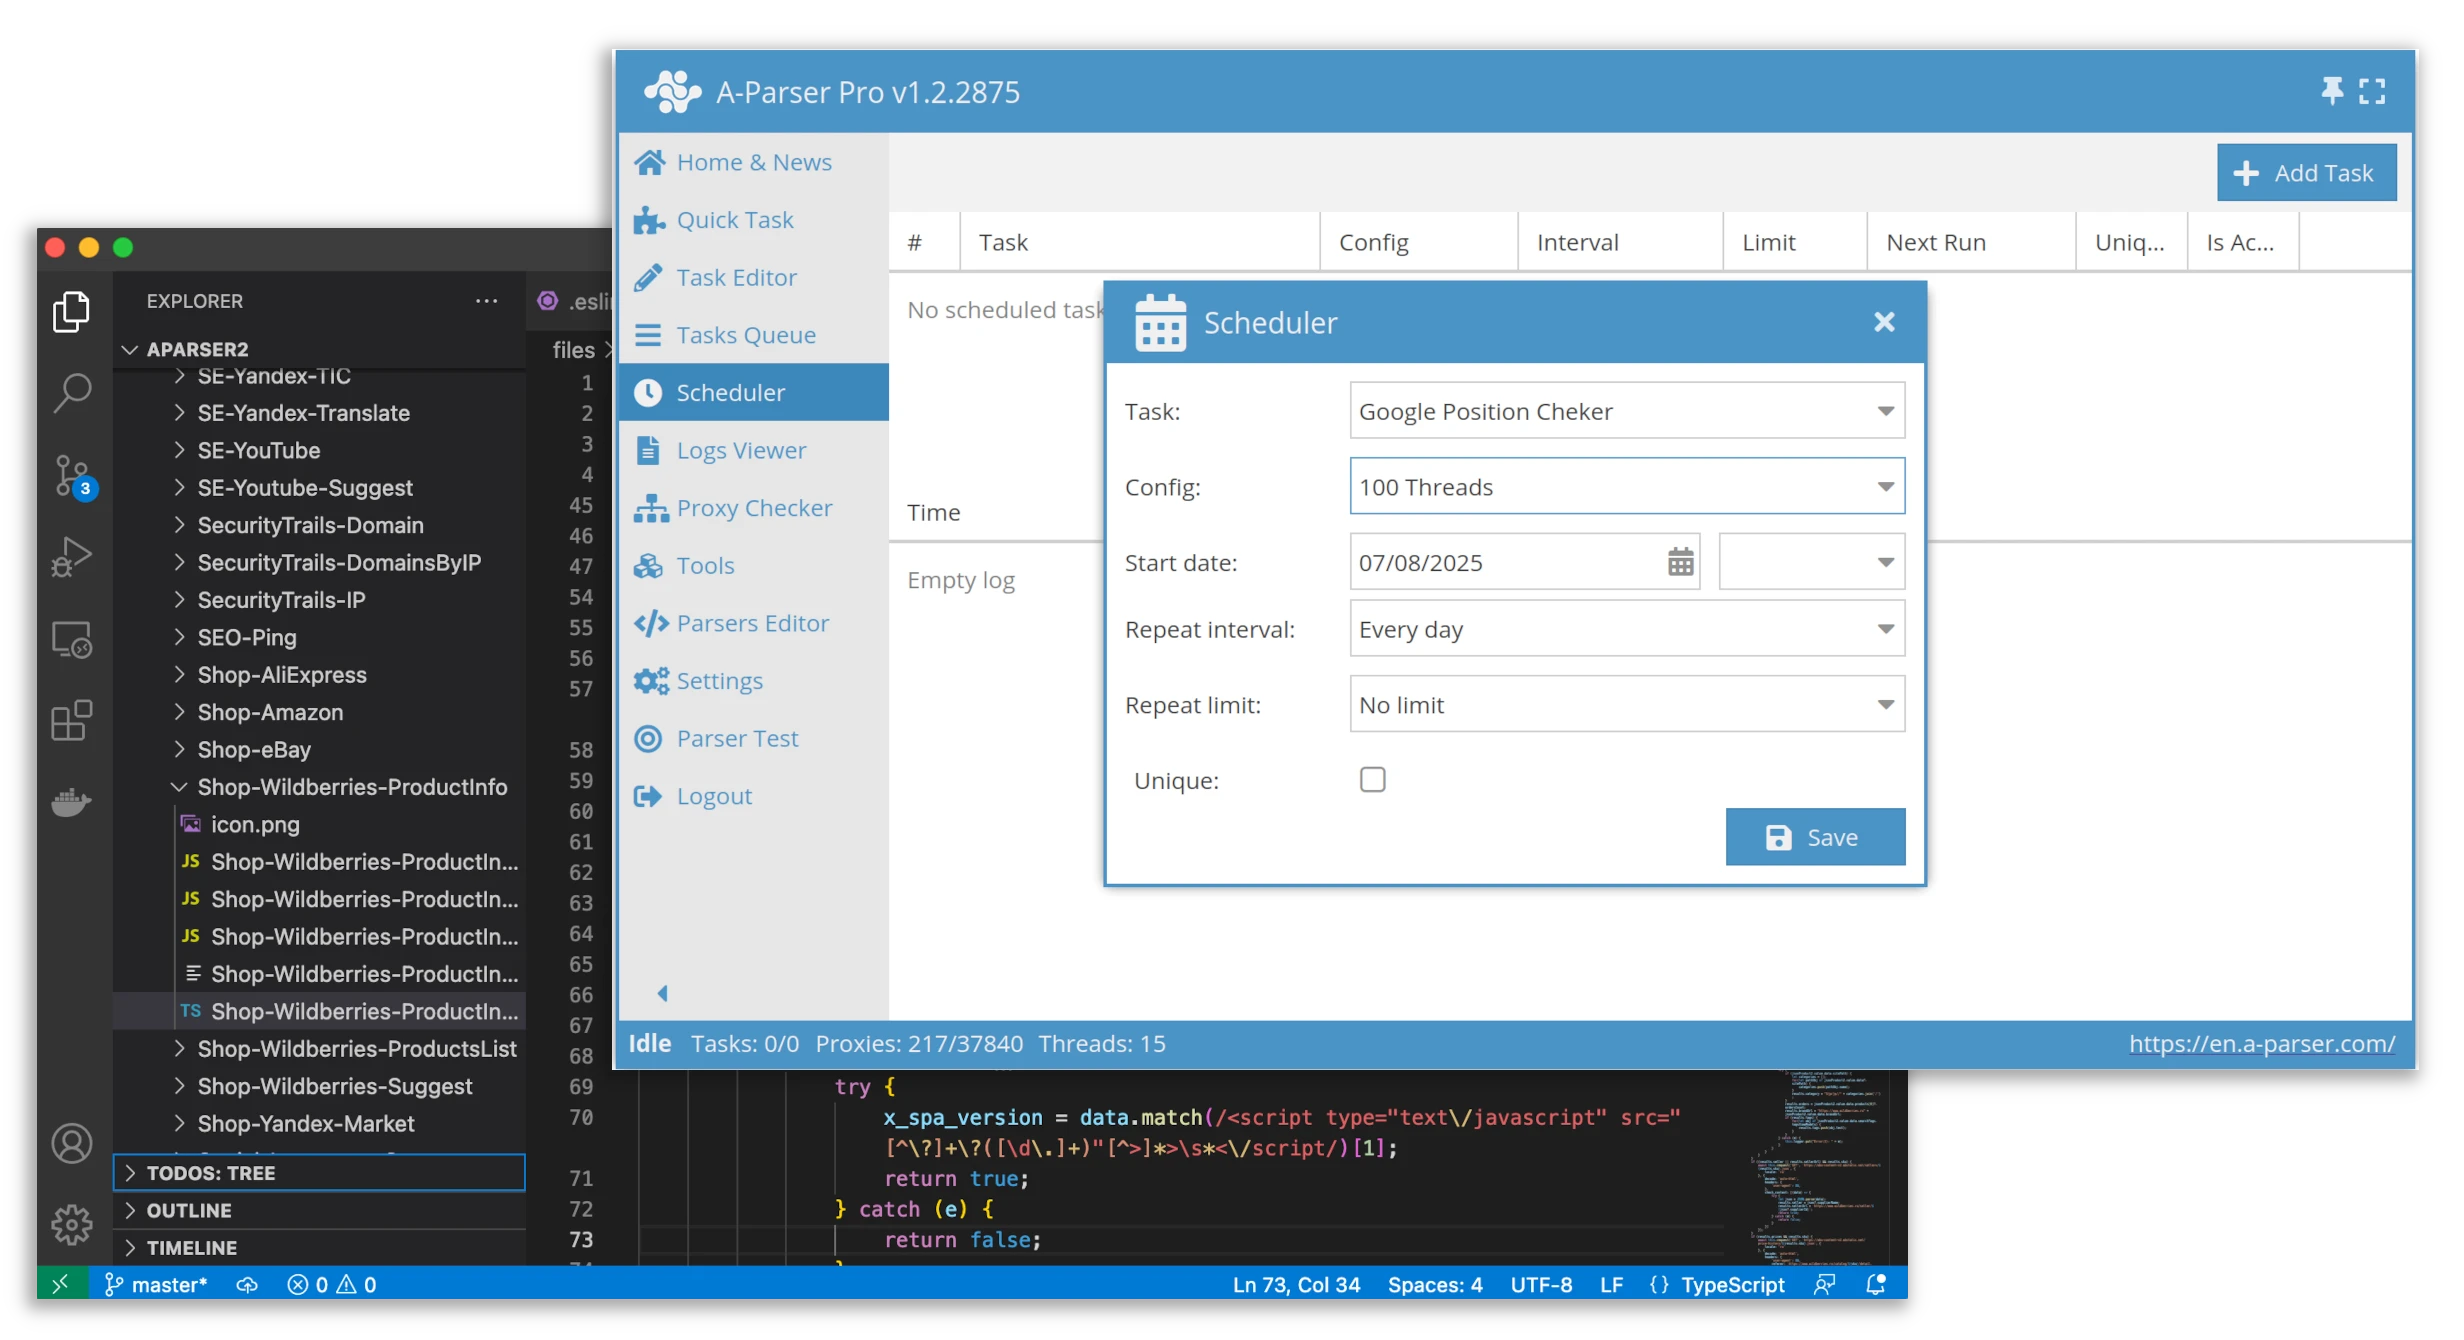Open the en.a-parser.com link
This screenshot has width=2464, height=1340.
click(x=2262, y=1043)
